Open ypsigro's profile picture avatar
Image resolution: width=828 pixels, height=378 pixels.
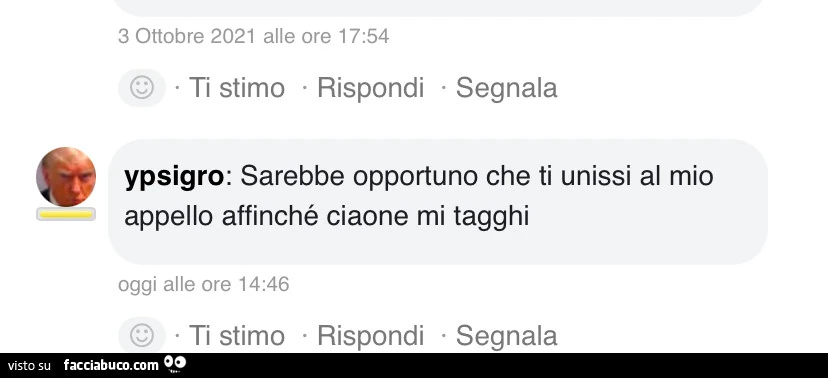tap(66, 177)
